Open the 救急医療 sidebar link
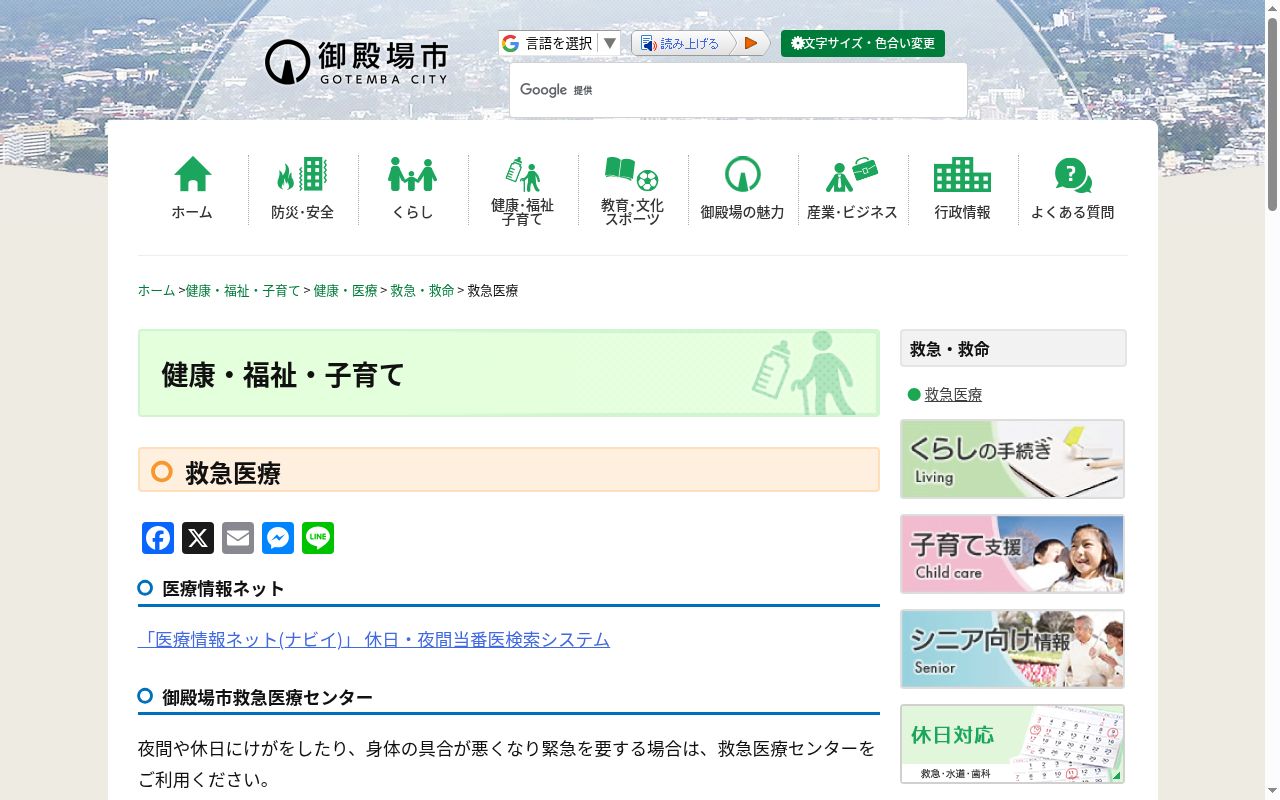 click(953, 395)
